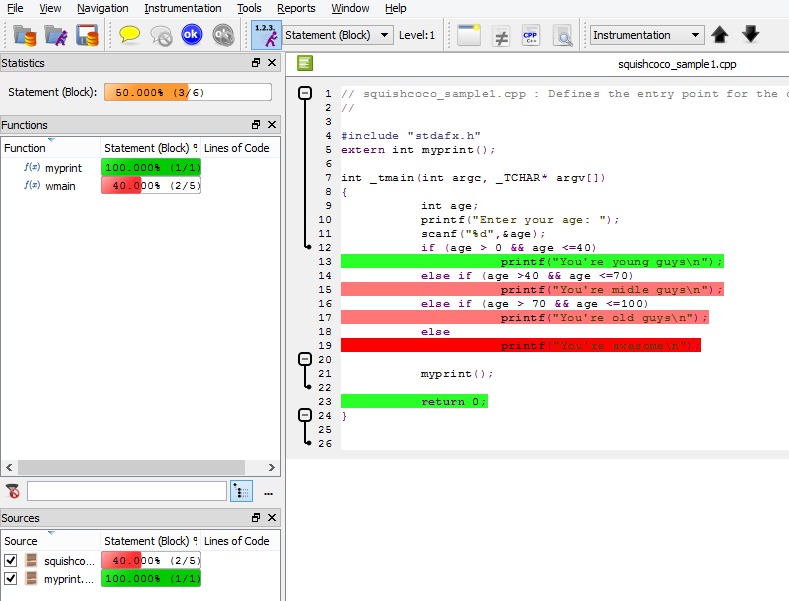The width and height of the screenshot is (789, 601).
Task: Uncheck the squishcoco source file checkbox
Action: (11, 561)
